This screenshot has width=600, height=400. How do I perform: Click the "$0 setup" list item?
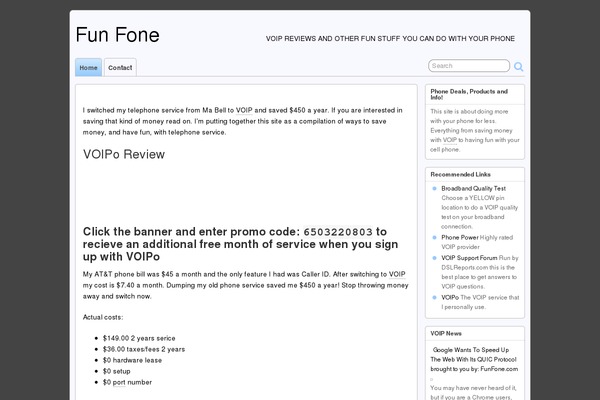point(117,371)
